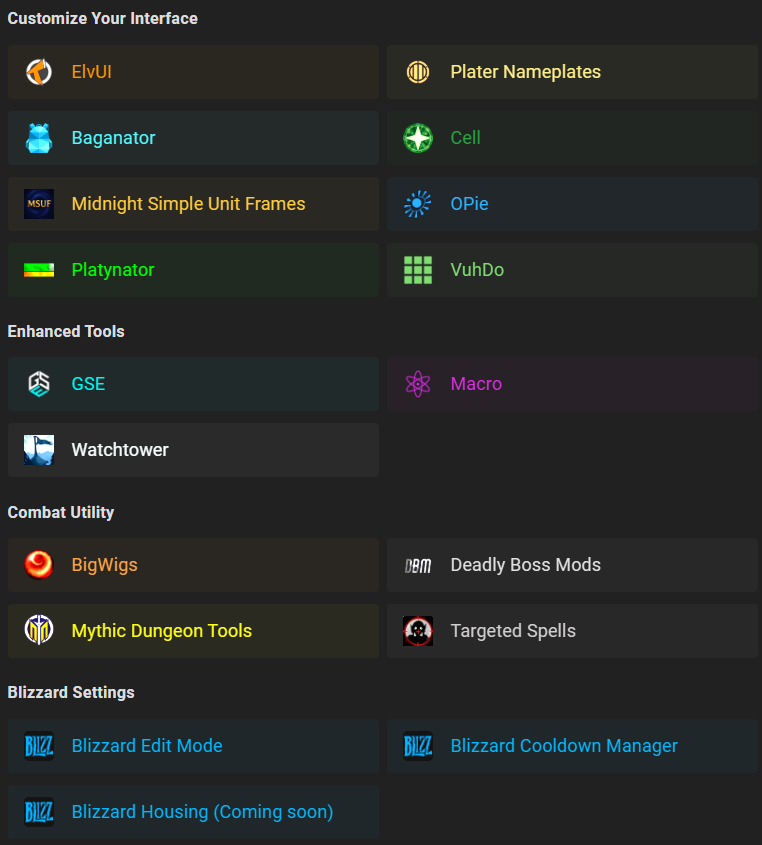Select the BigWigs link
This screenshot has width=762, height=845.
pos(193,565)
